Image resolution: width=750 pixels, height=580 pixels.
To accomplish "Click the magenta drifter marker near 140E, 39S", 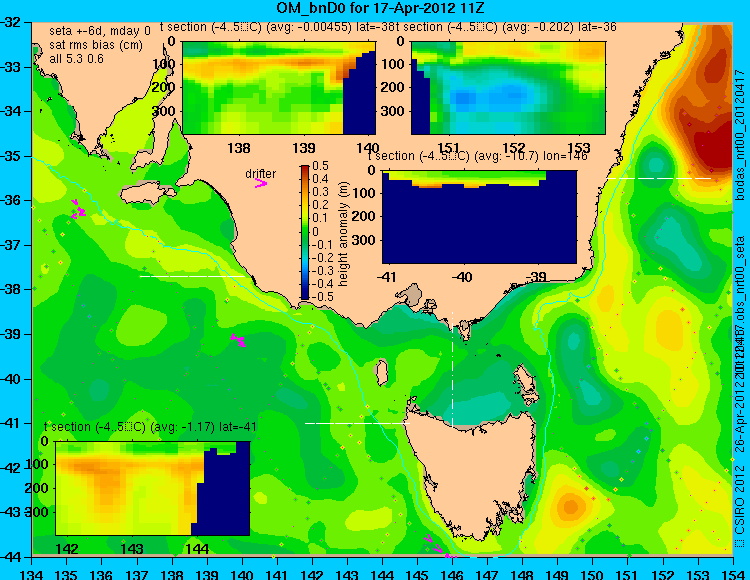I will [238, 340].
